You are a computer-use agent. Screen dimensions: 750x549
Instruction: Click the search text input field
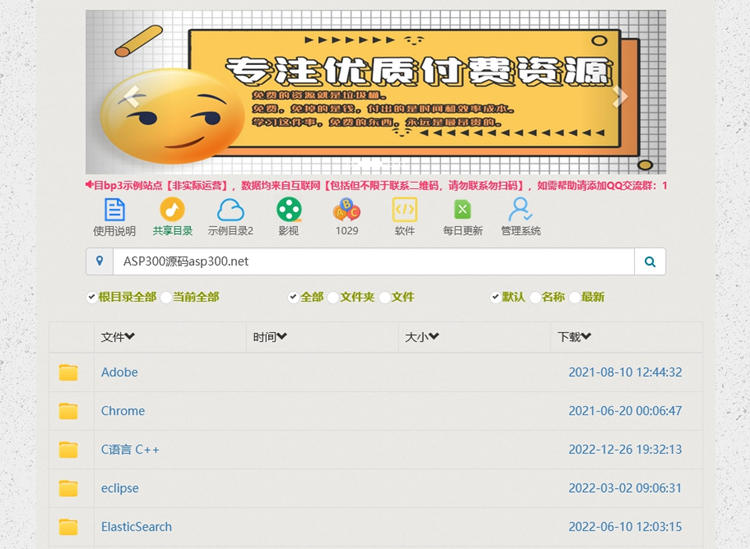click(374, 262)
